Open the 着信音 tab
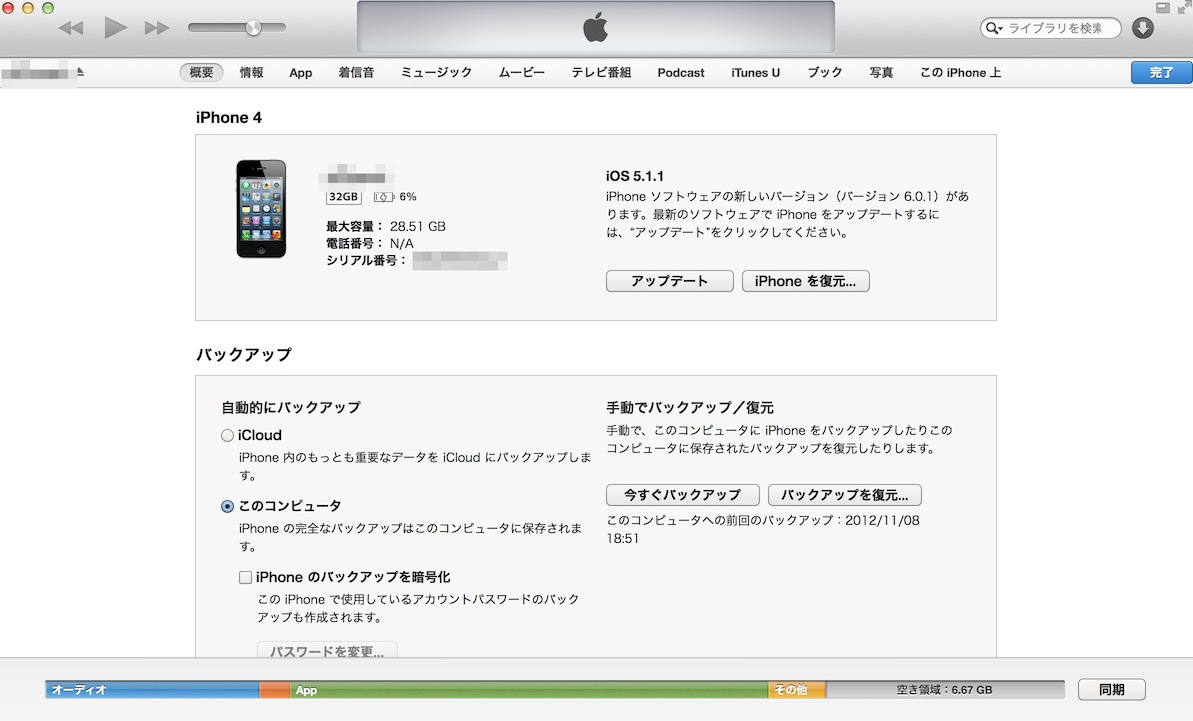 [356, 72]
